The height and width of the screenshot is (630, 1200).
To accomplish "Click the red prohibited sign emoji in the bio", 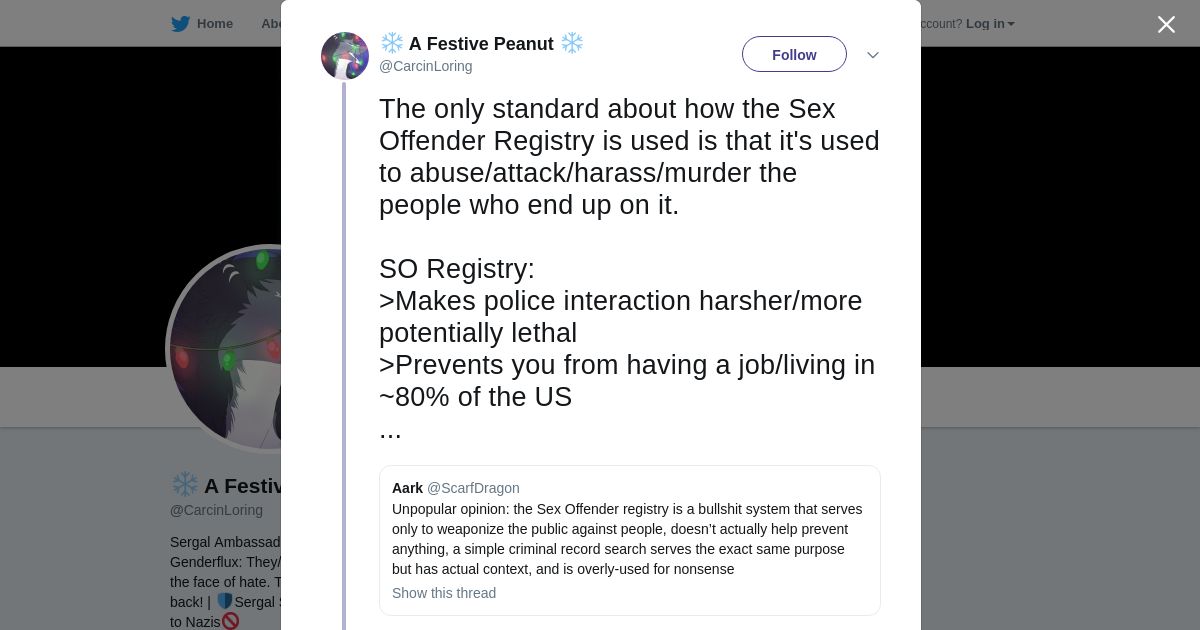I will pos(230,621).
